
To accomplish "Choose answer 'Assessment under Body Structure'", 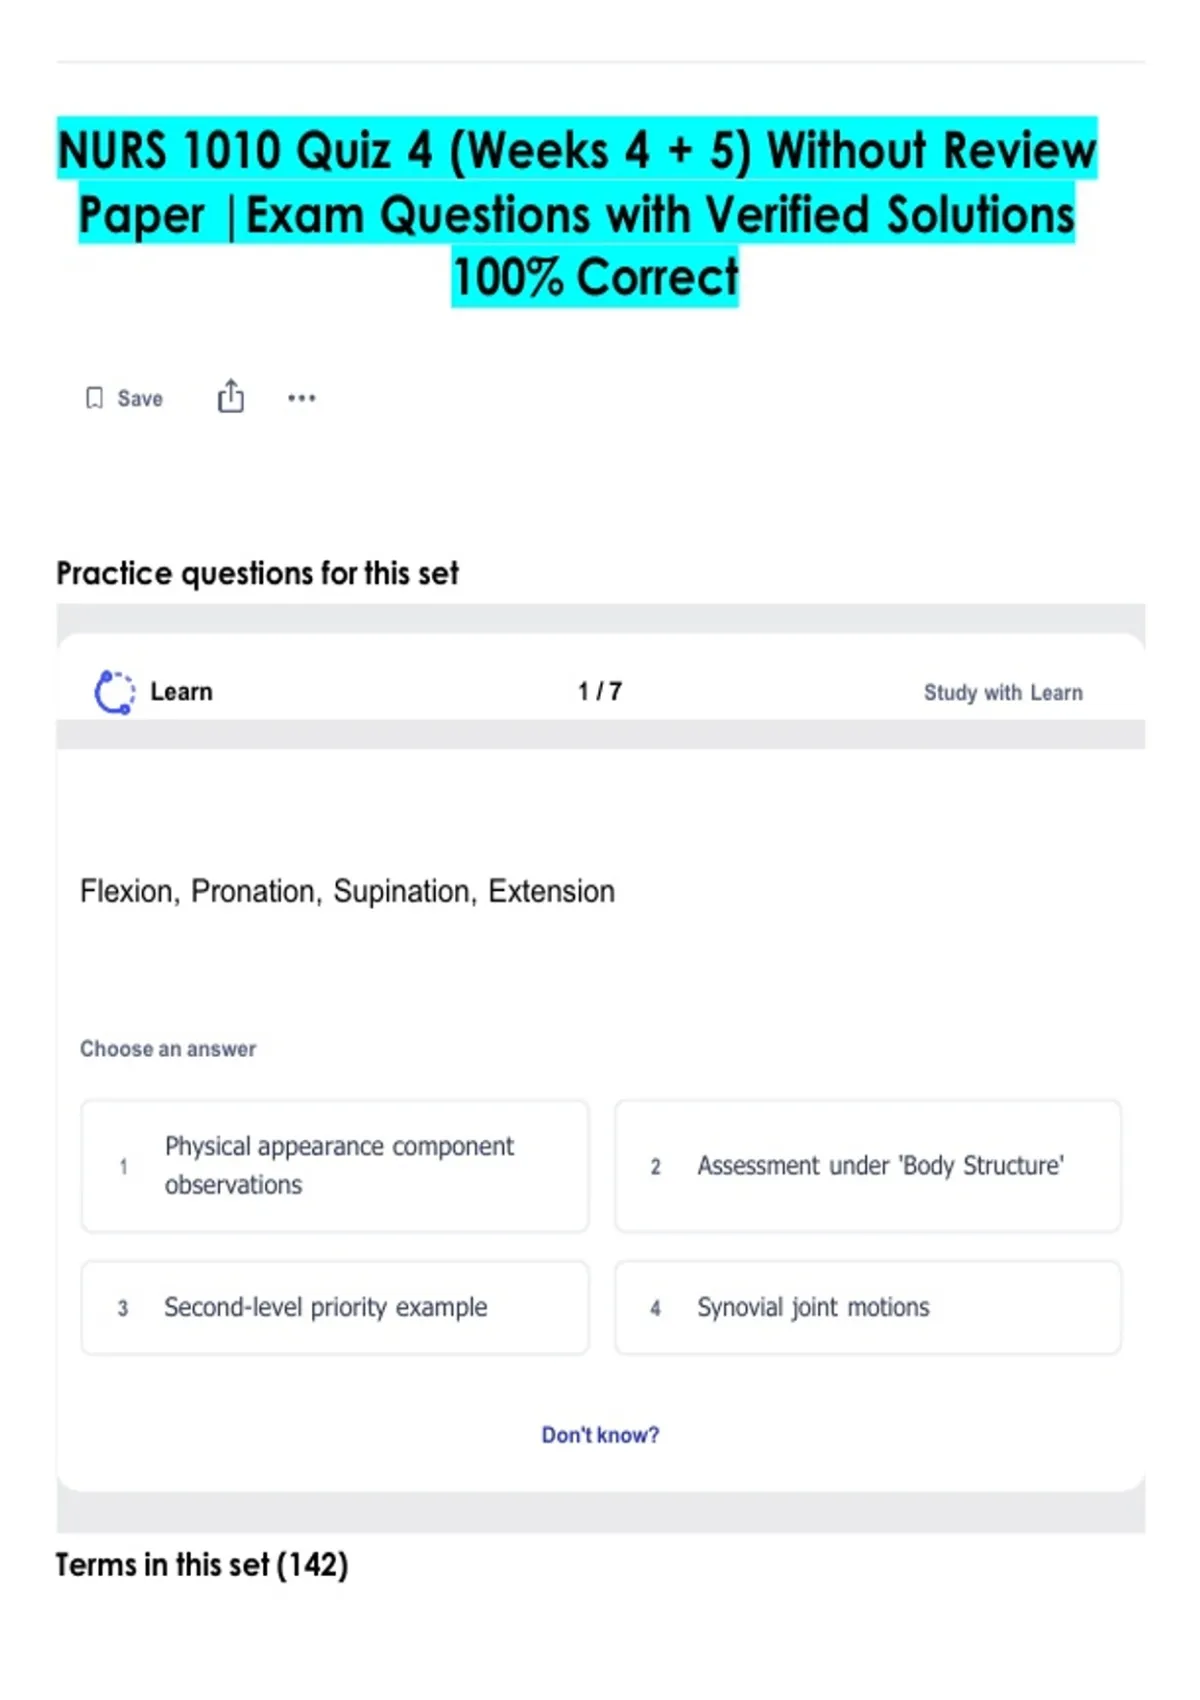I will tap(868, 1166).
